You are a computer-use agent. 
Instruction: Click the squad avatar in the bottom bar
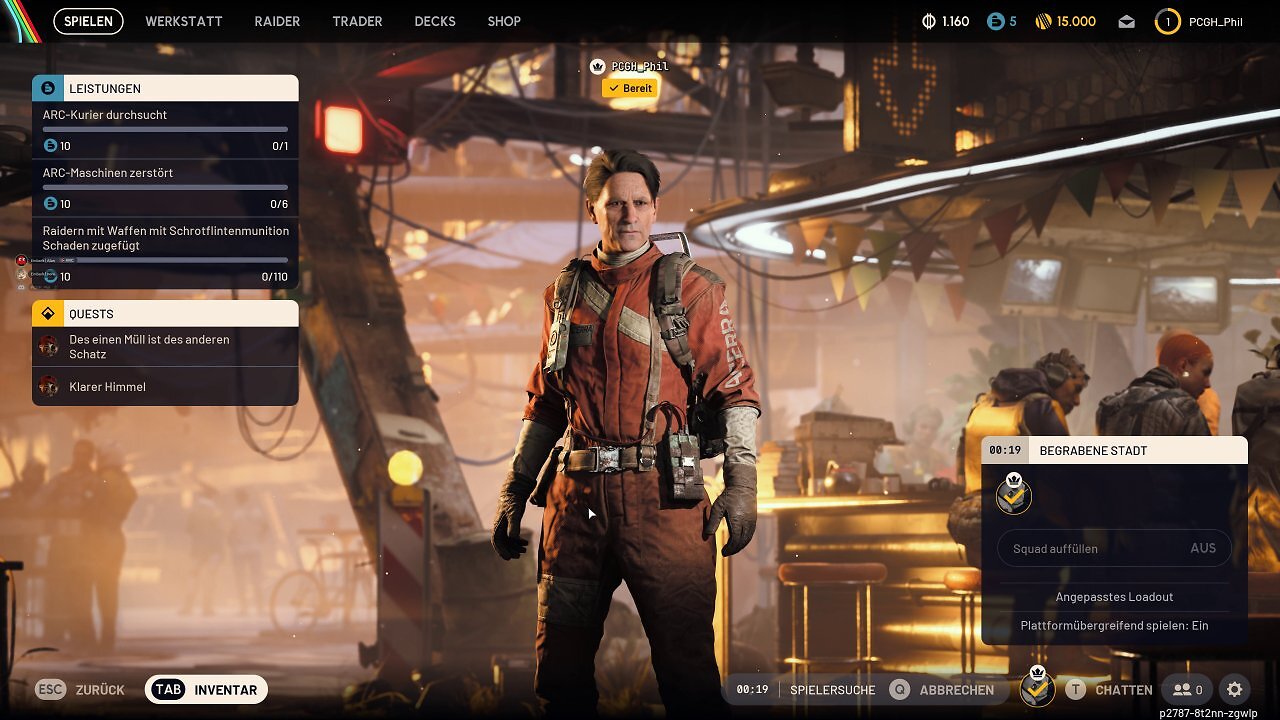[x=1037, y=687]
